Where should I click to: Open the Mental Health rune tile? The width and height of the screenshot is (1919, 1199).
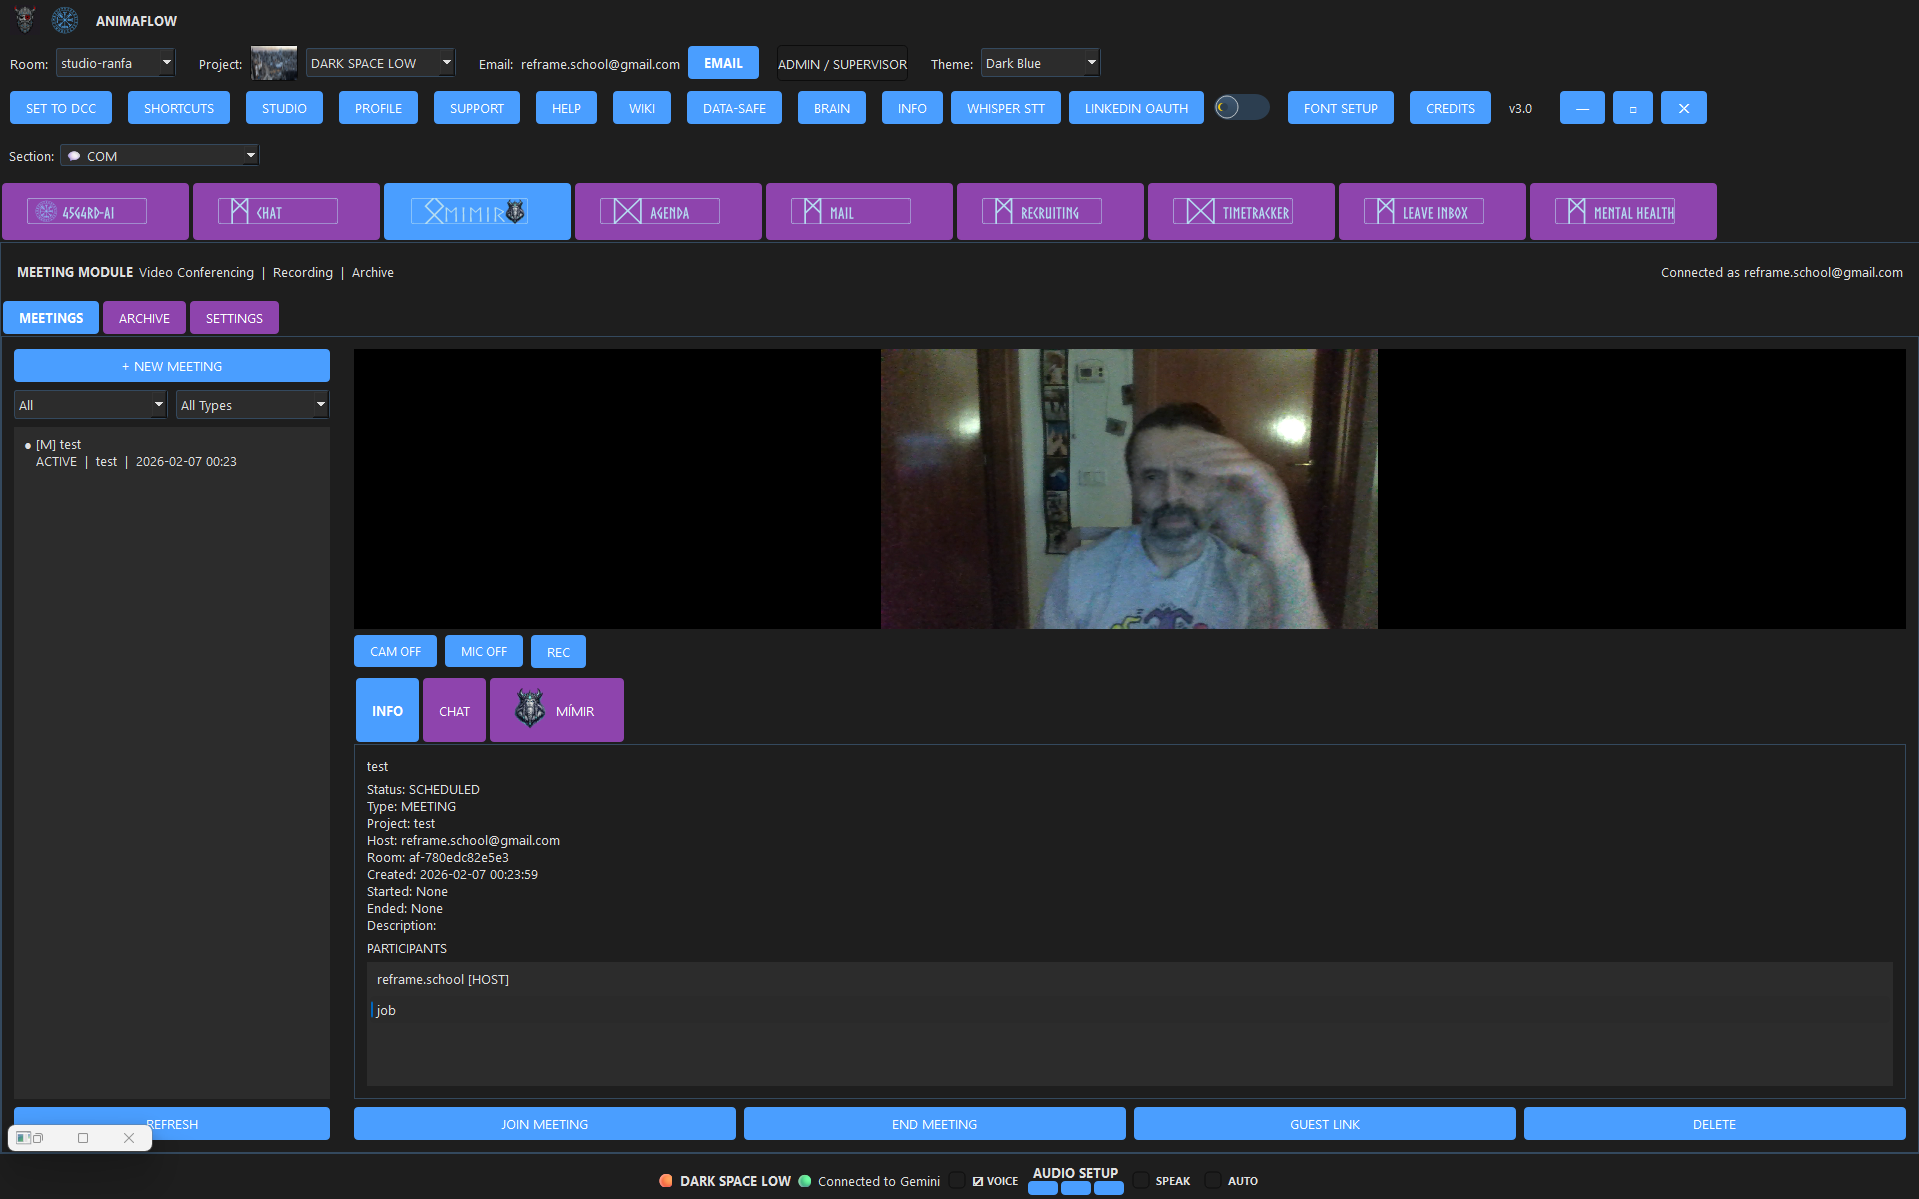1623,212
